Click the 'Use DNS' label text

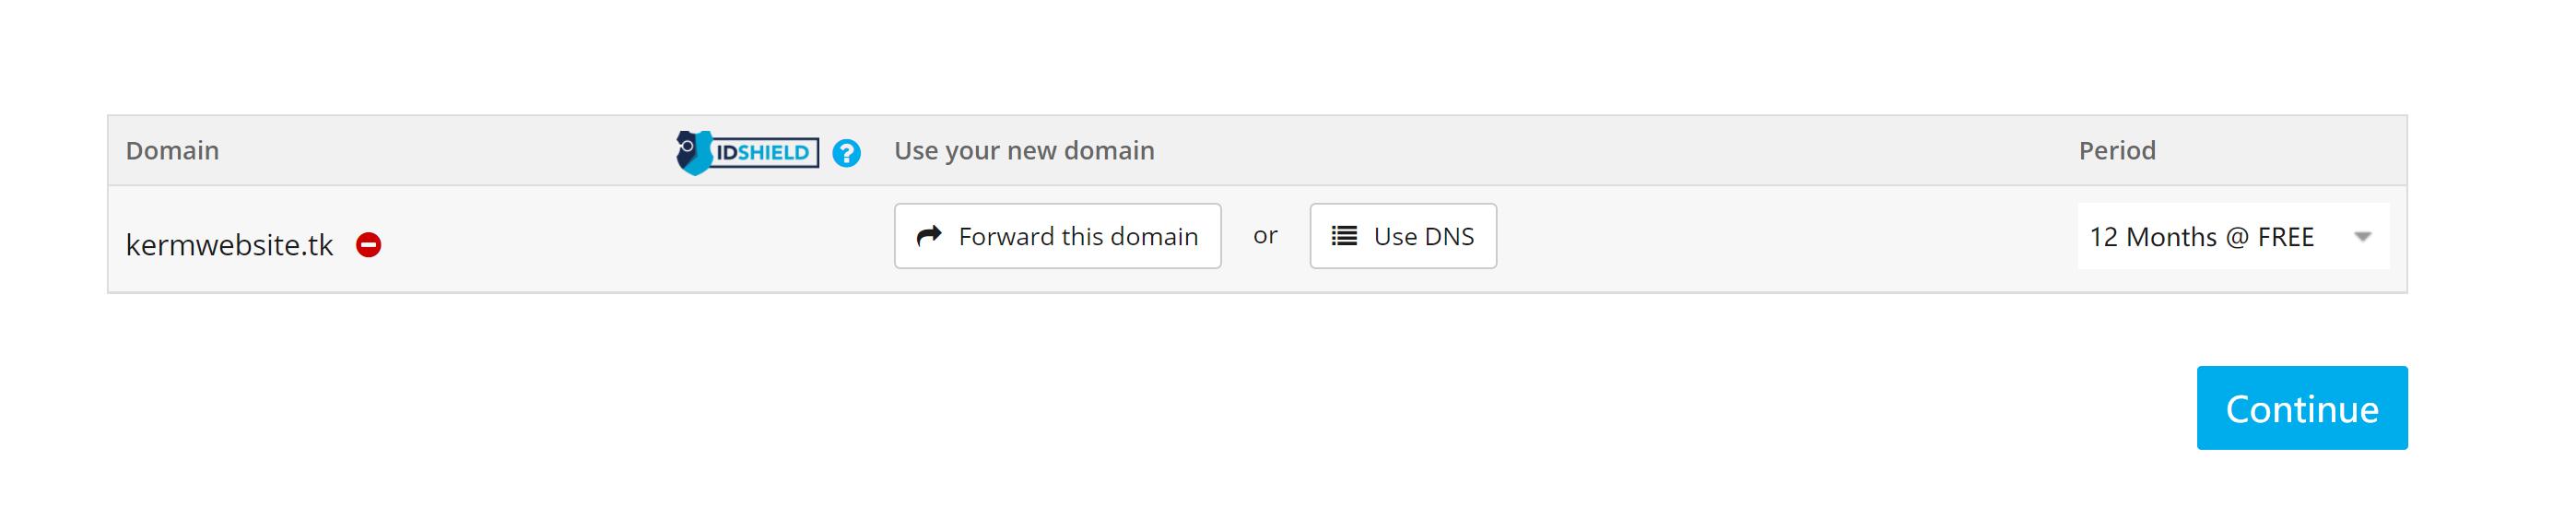1423,237
